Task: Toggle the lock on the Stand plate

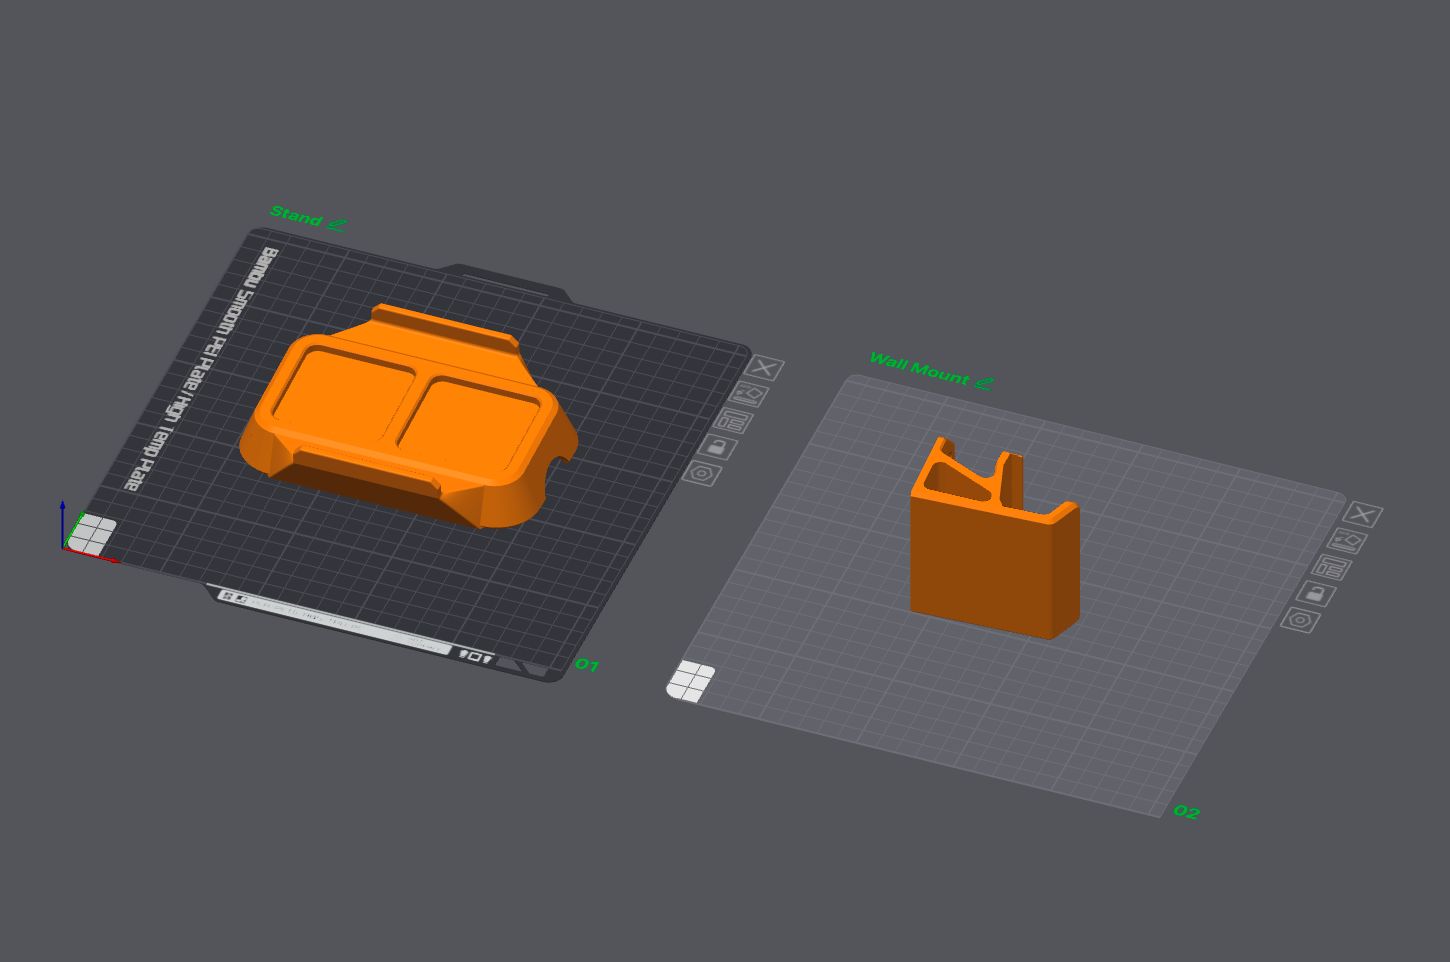Action: click(717, 446)
